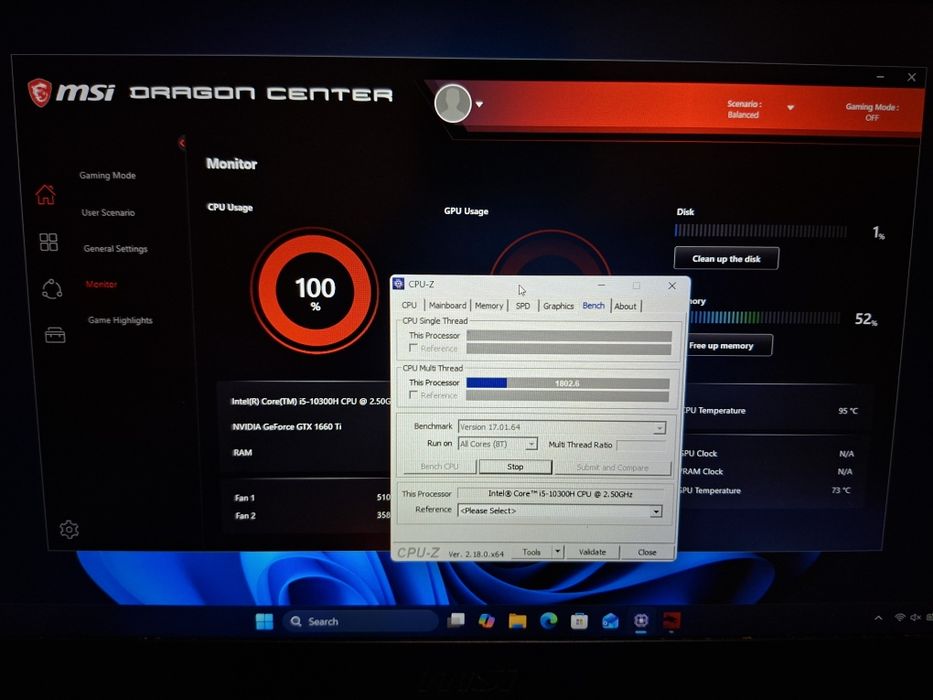Select Monitor in Dragon Center menu
The image size is (933, 700).
[x=101, y=285]
